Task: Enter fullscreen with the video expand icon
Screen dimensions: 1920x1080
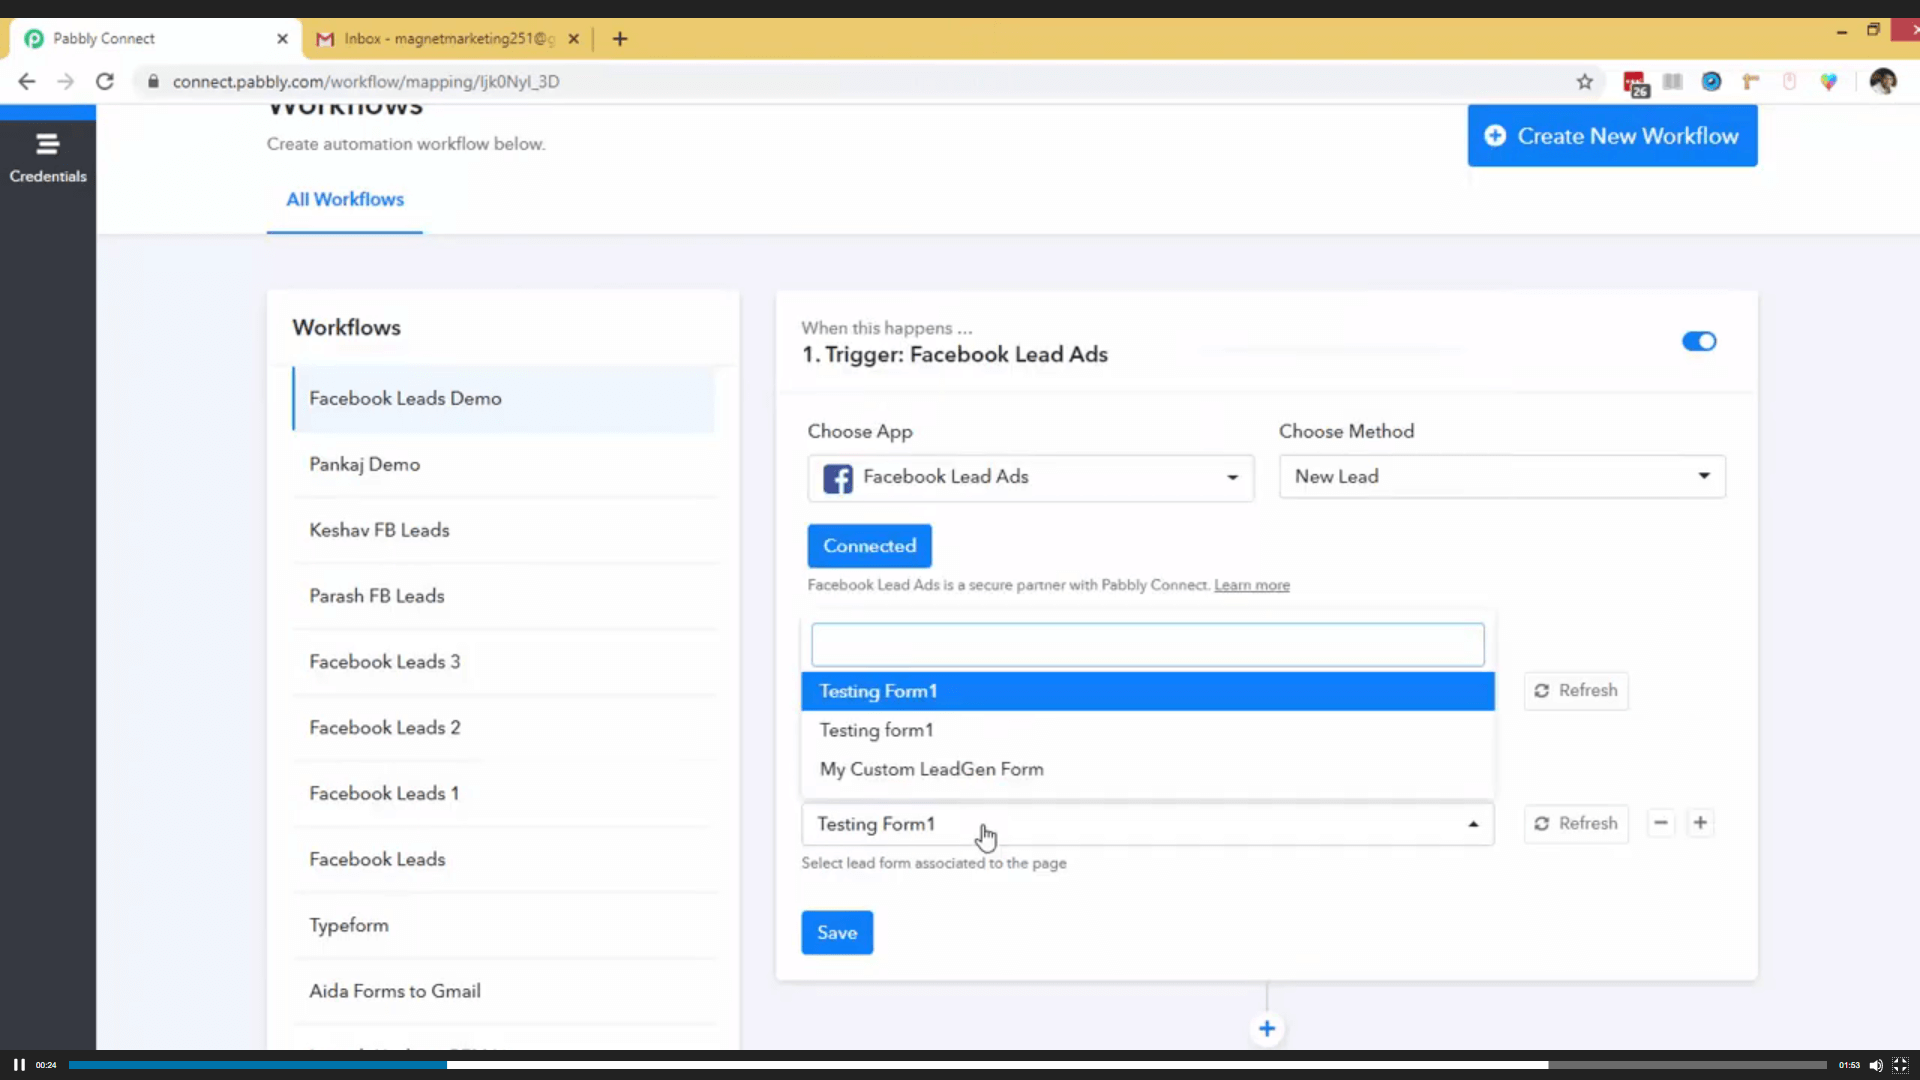Action: (x=1900, y=1065)
